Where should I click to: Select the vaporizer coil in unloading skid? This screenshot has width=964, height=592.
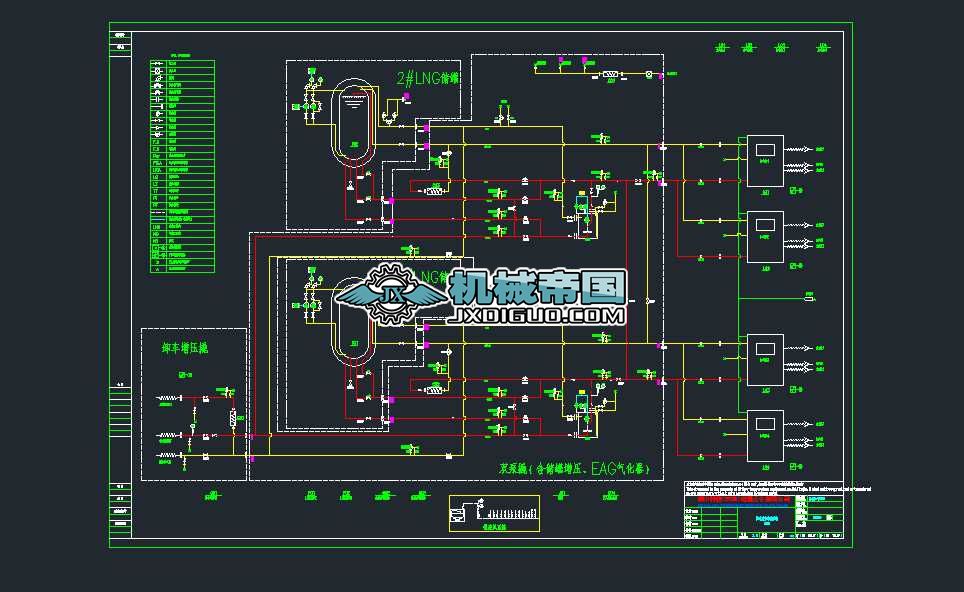[232, 418]
